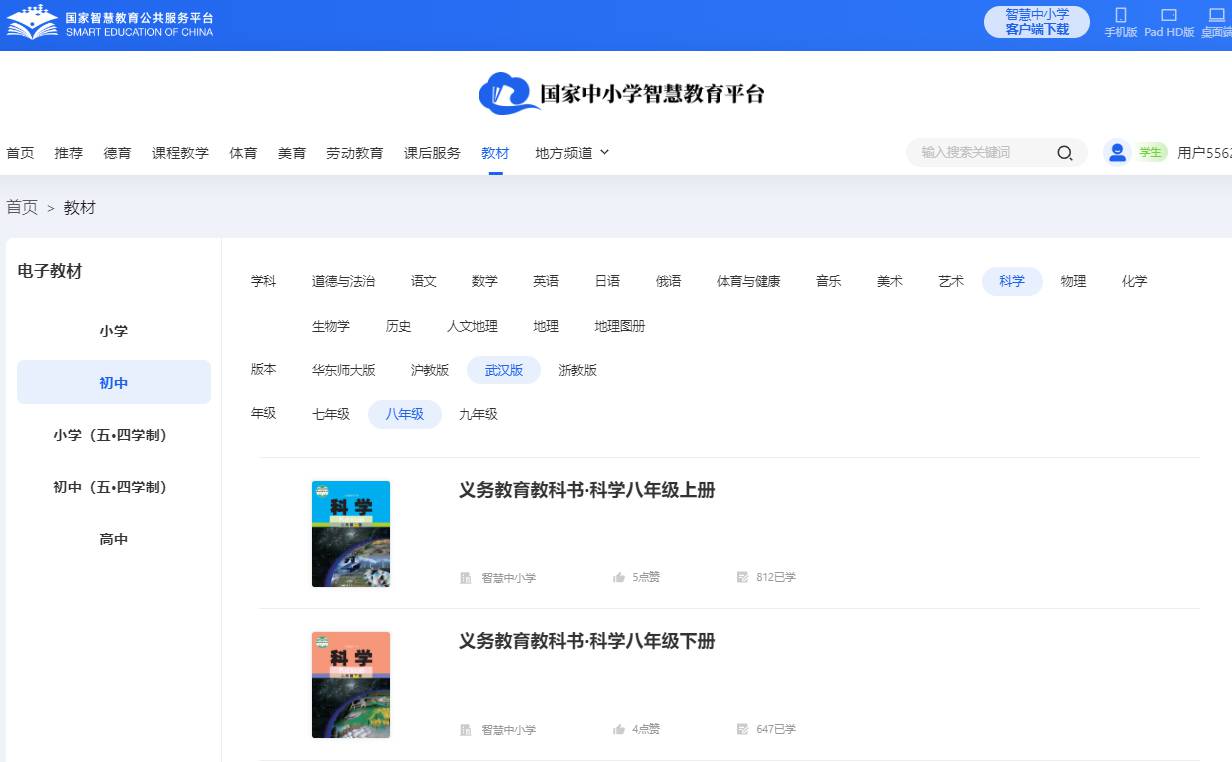Open the 推荐 nav tab
The width and height of the screenshot is (1232, 762).
click(x=69, y=153)
